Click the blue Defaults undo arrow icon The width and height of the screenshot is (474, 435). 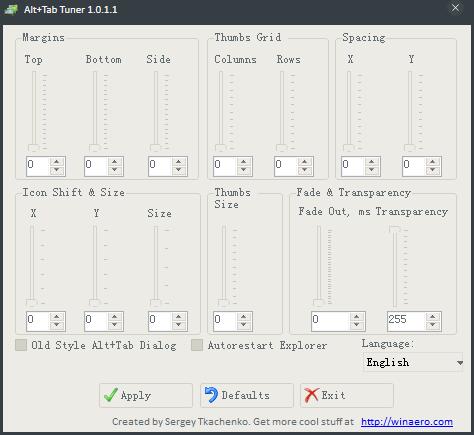(211, 395)
